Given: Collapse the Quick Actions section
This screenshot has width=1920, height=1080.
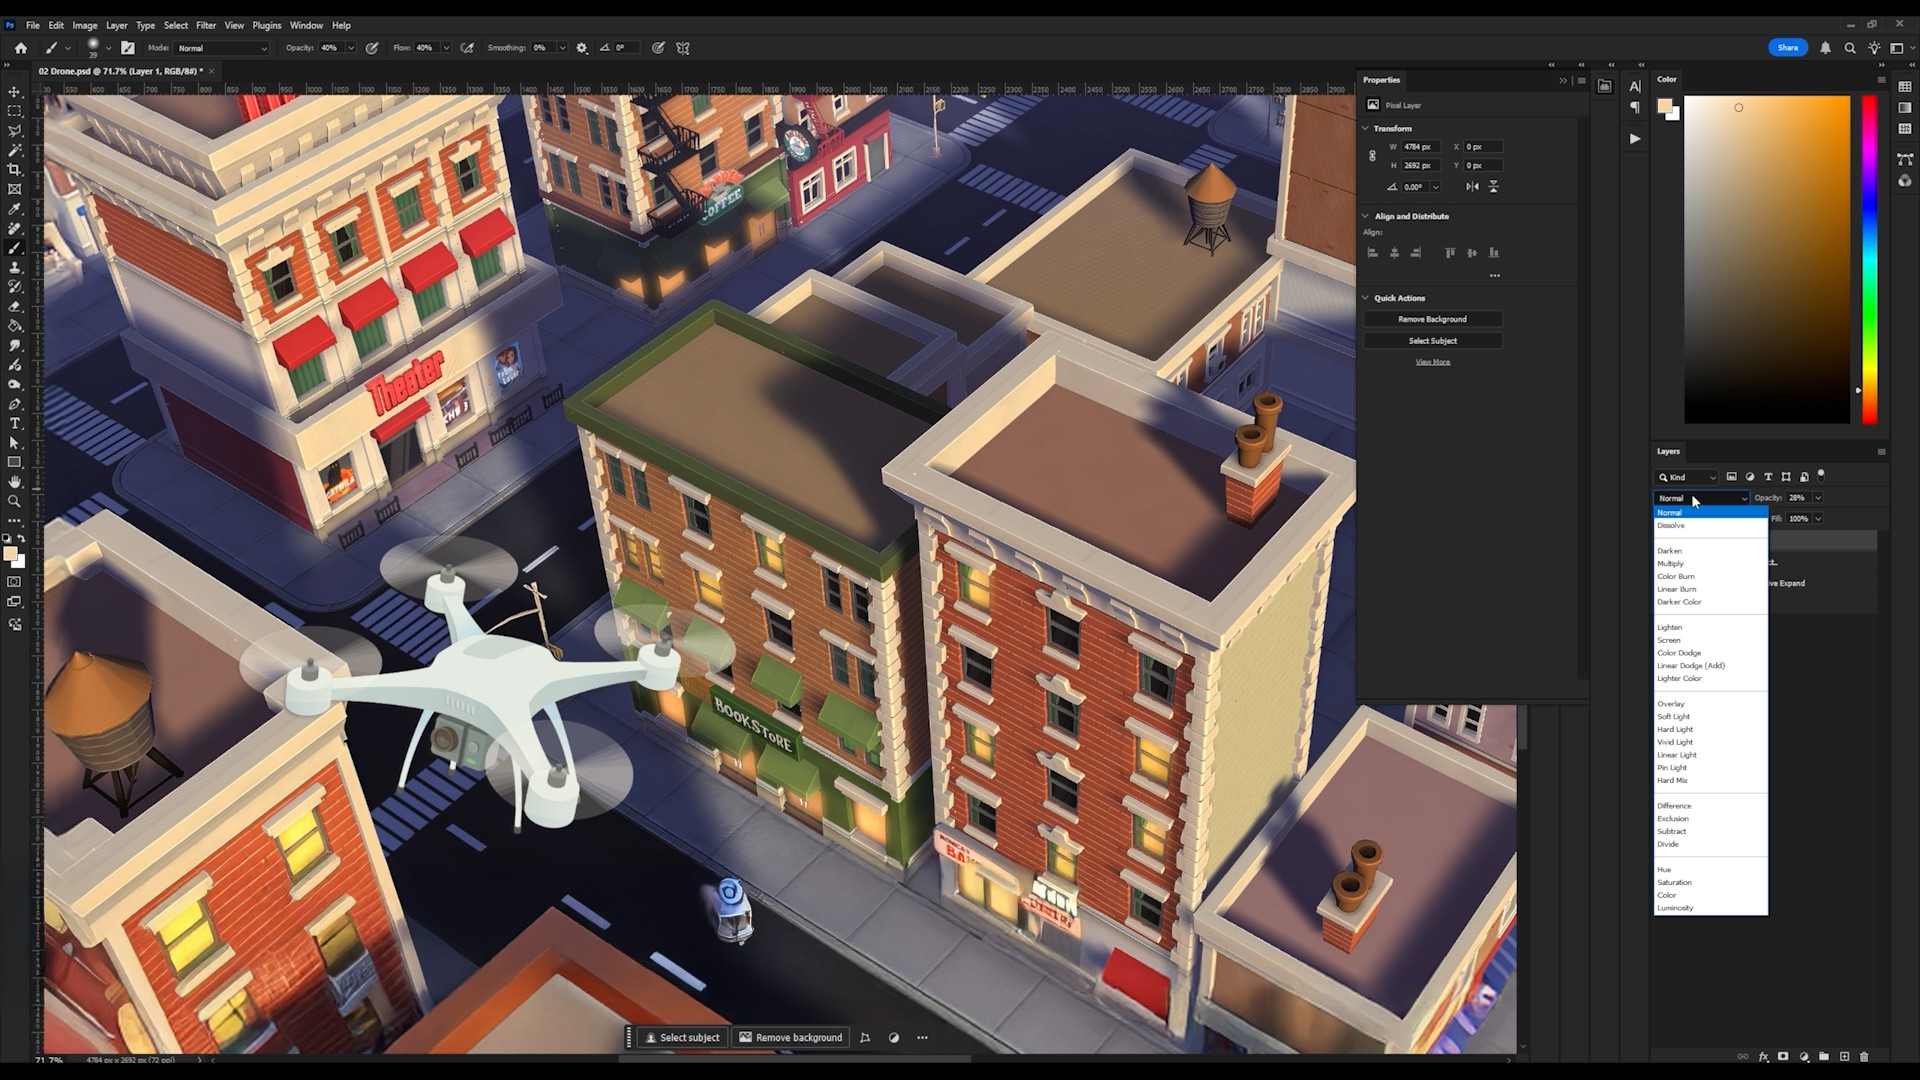Looking at the screenshot, I should click(1366, 298).
